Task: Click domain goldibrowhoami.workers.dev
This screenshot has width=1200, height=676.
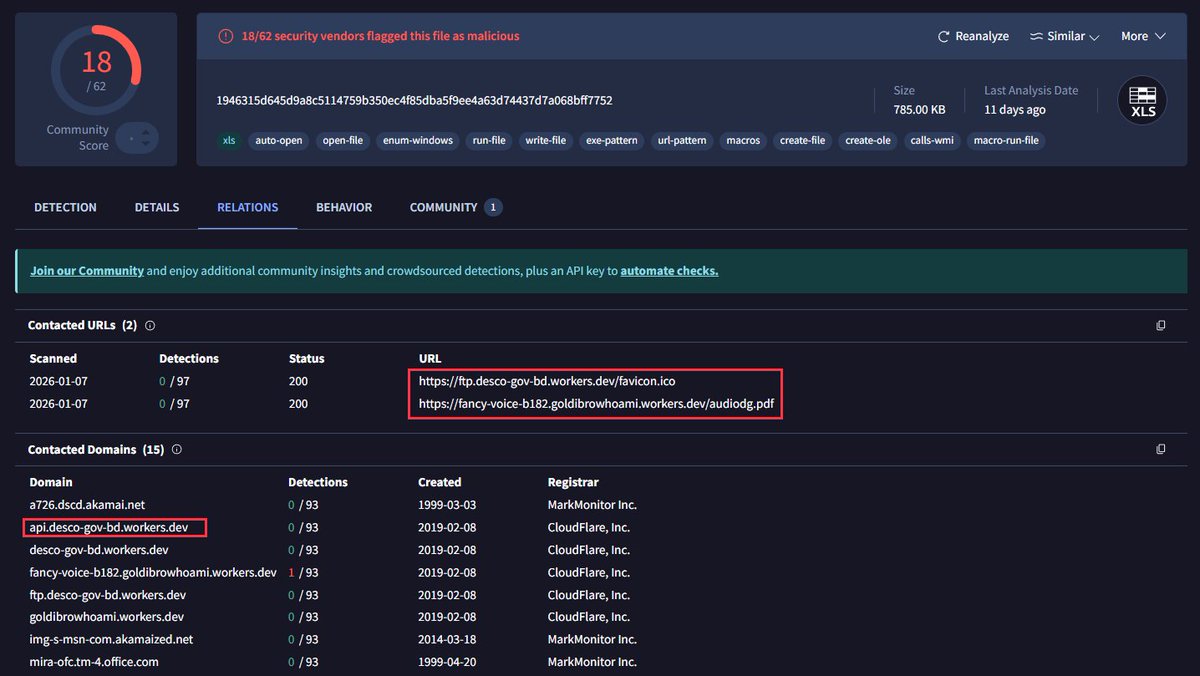Action: (x=106, y=617)
